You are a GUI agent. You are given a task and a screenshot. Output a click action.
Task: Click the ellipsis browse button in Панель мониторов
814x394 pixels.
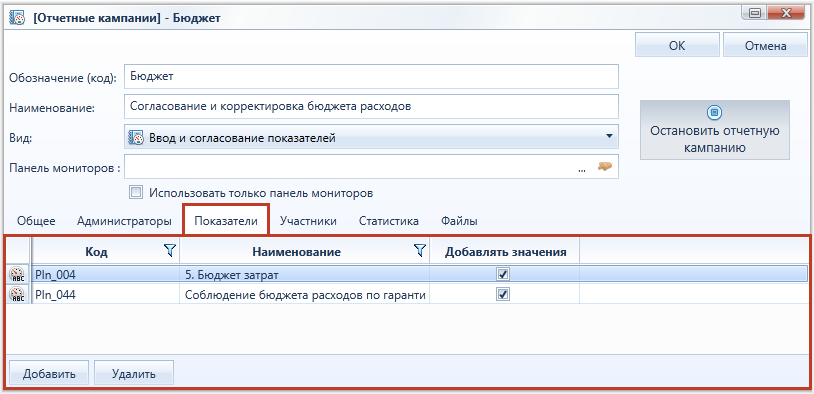tap(582, 168)
